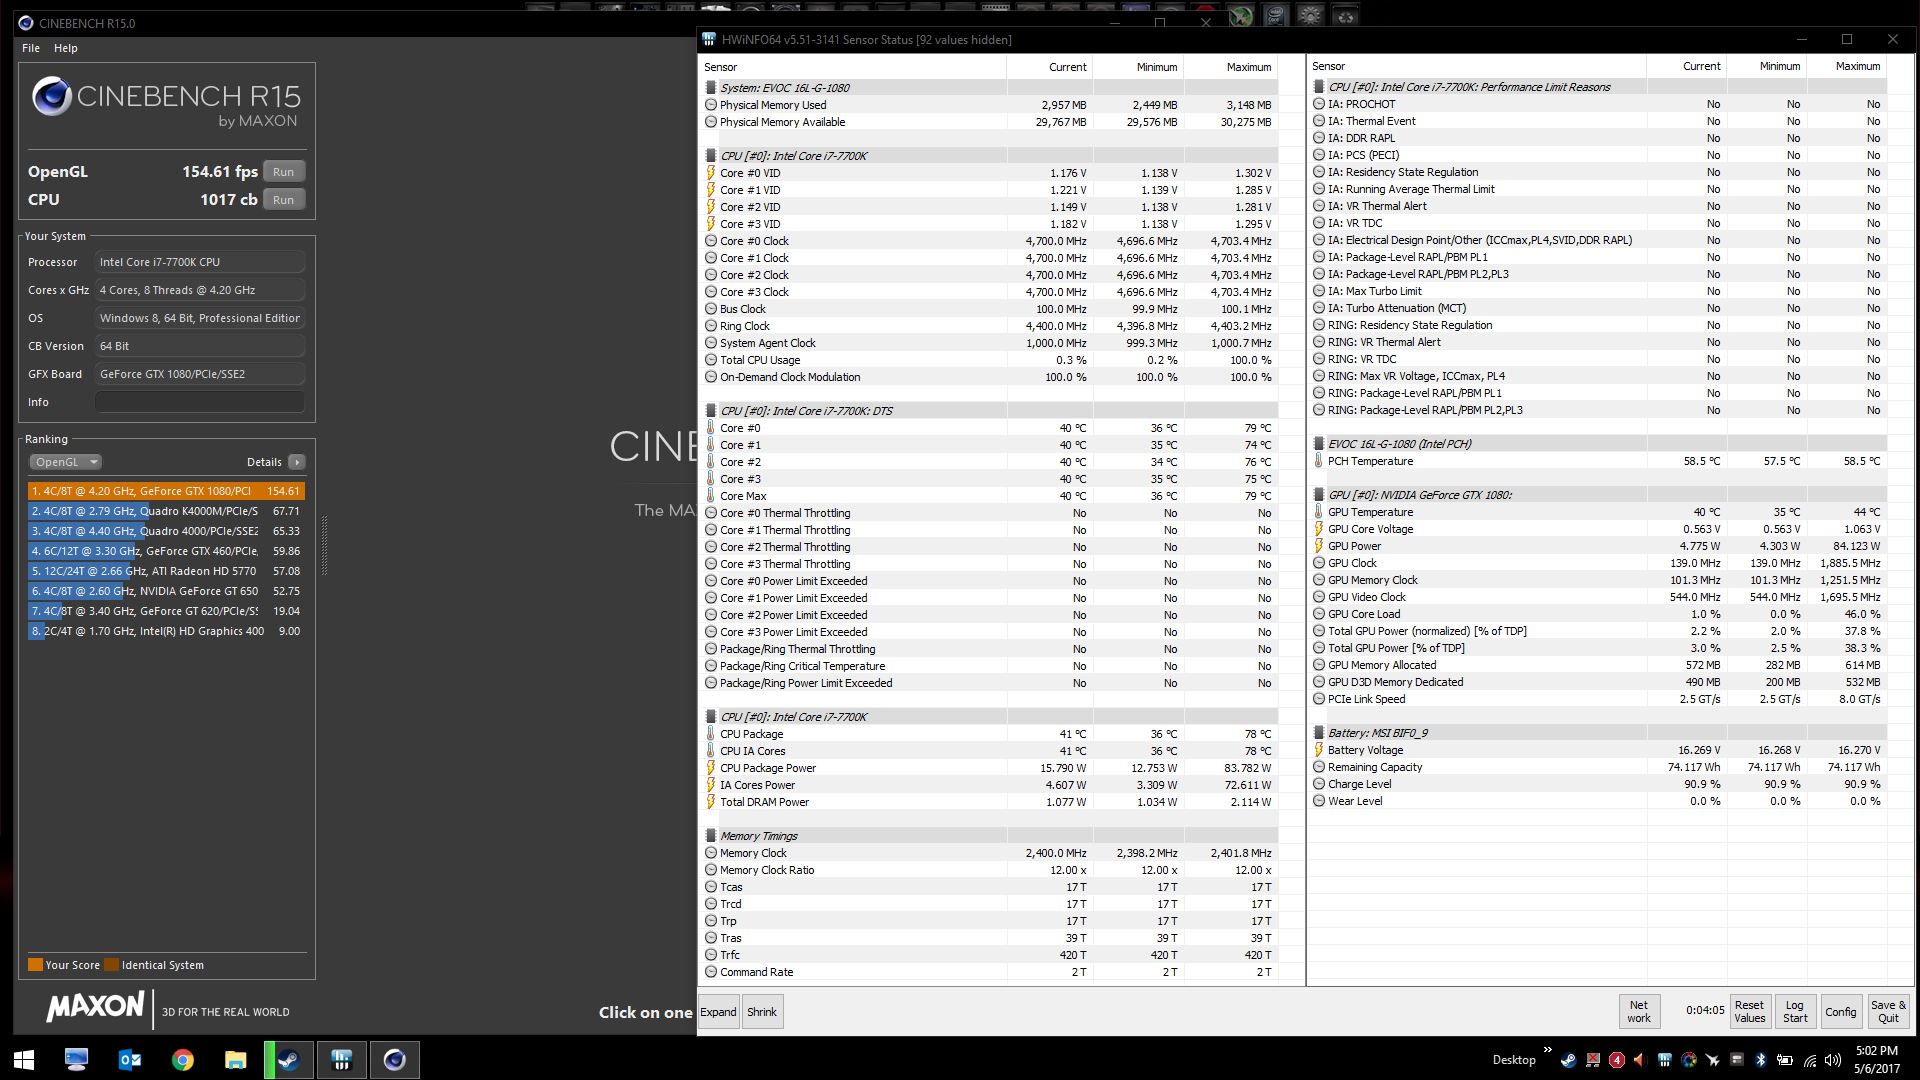1920x1080 pixels.
Task: Open Outlook from the taskbar
Action: pos(129,1059)
